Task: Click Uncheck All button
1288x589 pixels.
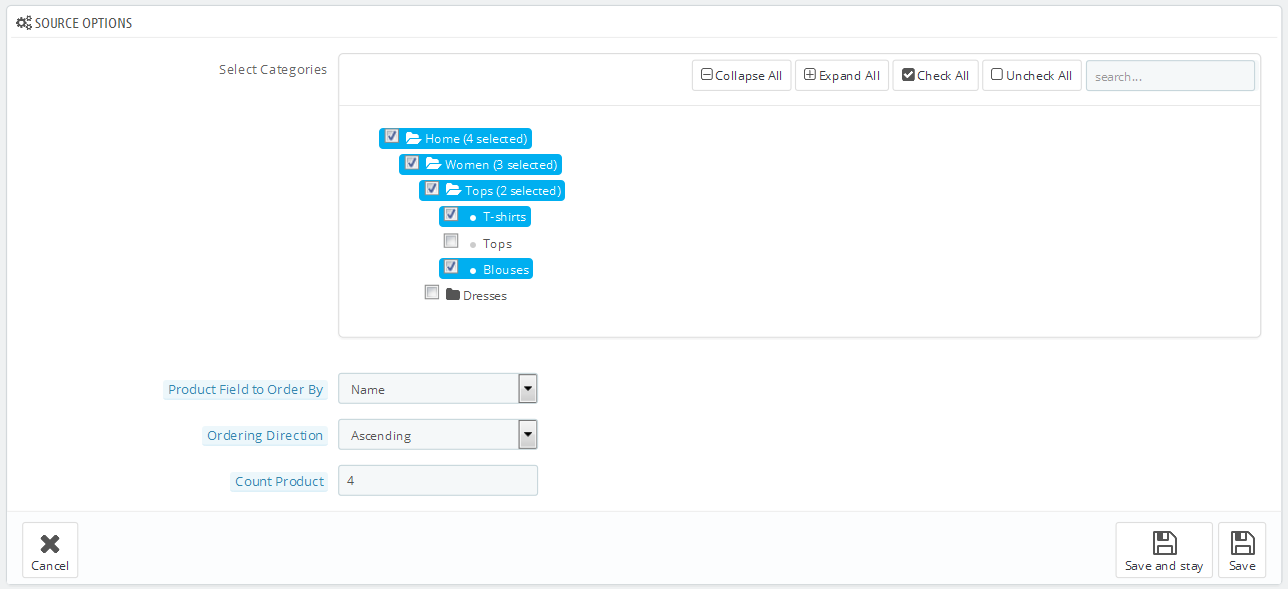Action: pos(1032,76)
